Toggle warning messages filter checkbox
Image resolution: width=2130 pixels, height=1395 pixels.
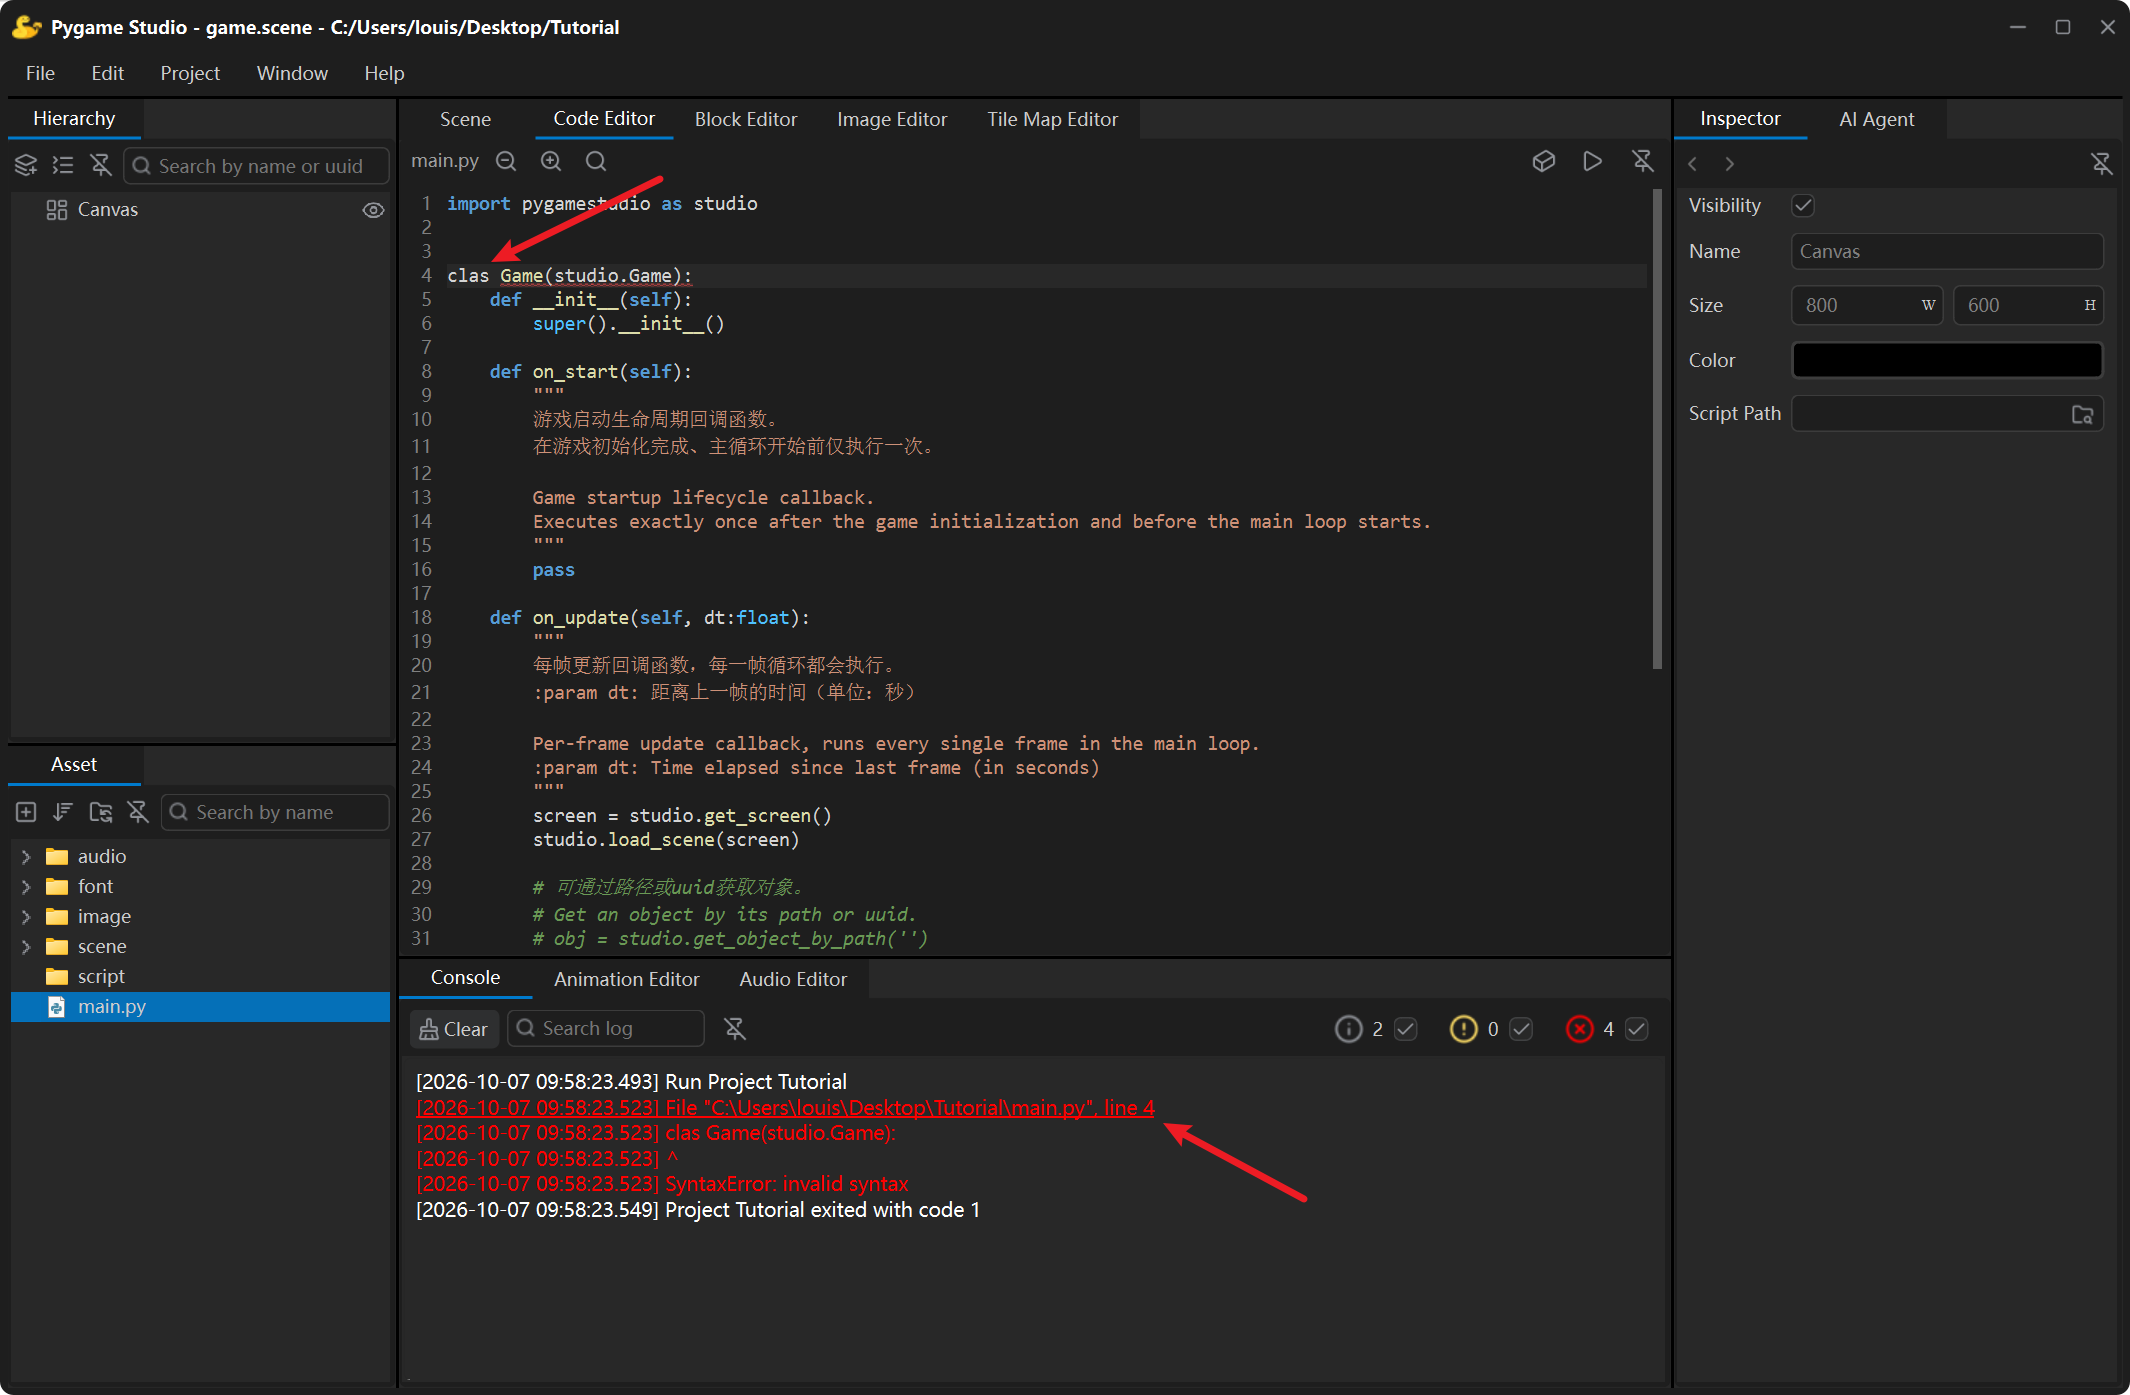1521,1029
